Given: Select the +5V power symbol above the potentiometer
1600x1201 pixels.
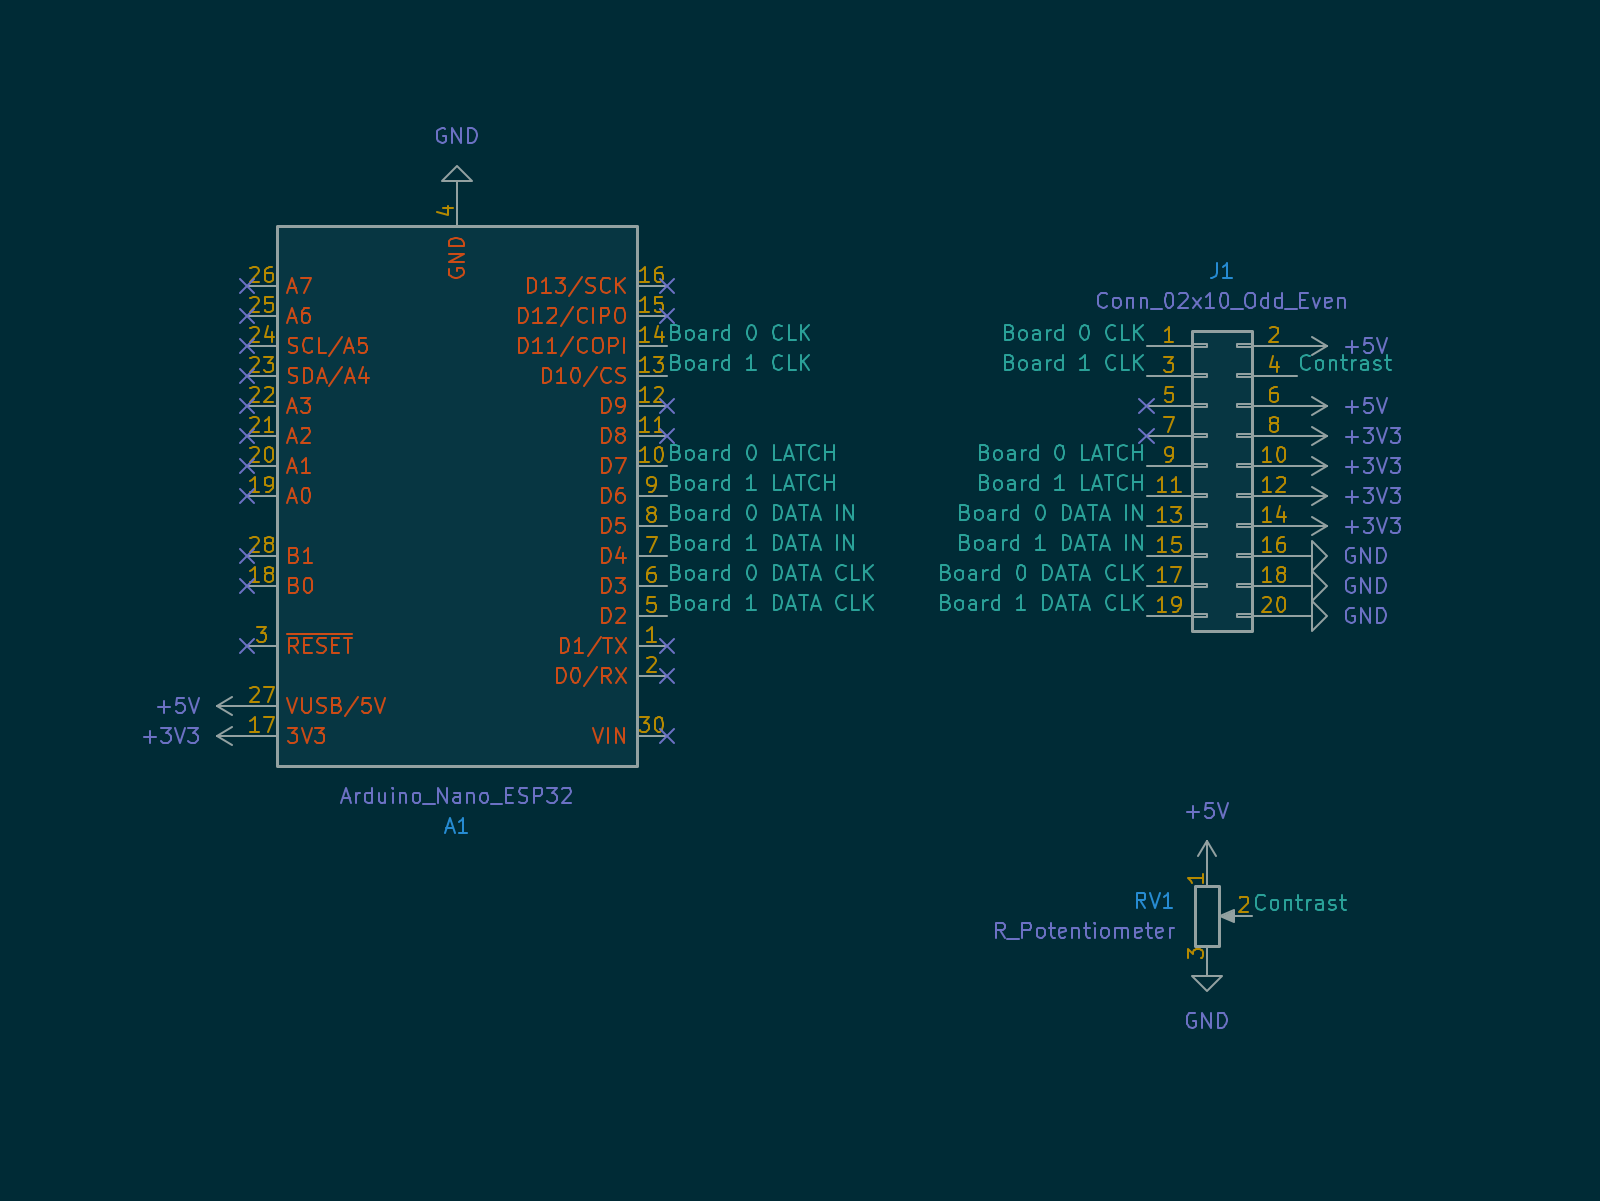Looking at the screenshot, I should [1207, 850].
